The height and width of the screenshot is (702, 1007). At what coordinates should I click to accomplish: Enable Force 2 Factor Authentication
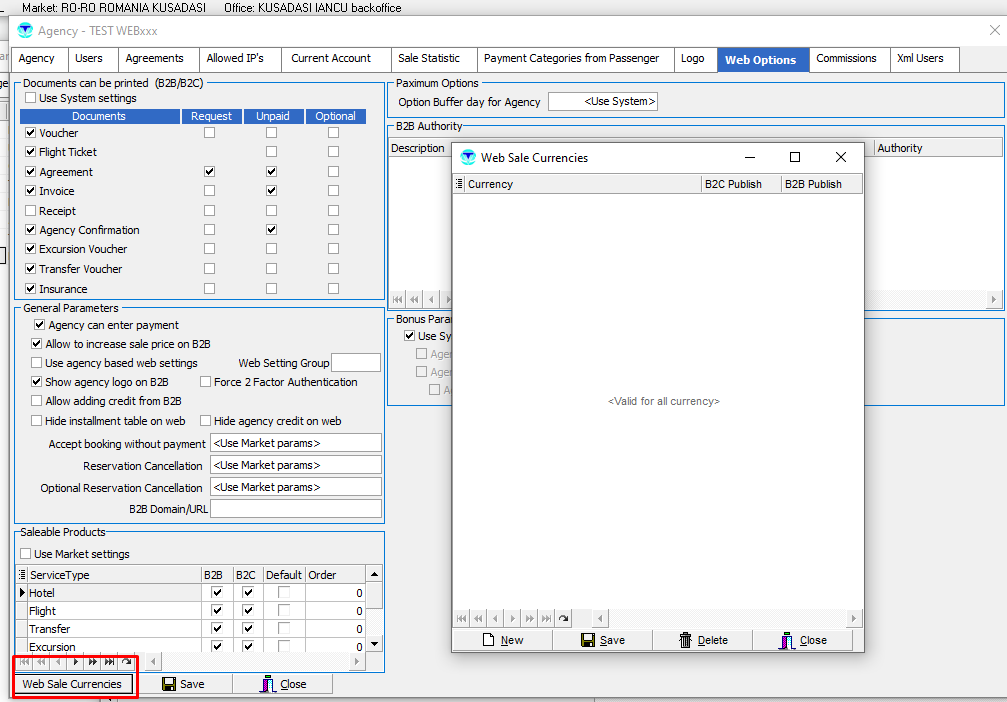[206, 382]
